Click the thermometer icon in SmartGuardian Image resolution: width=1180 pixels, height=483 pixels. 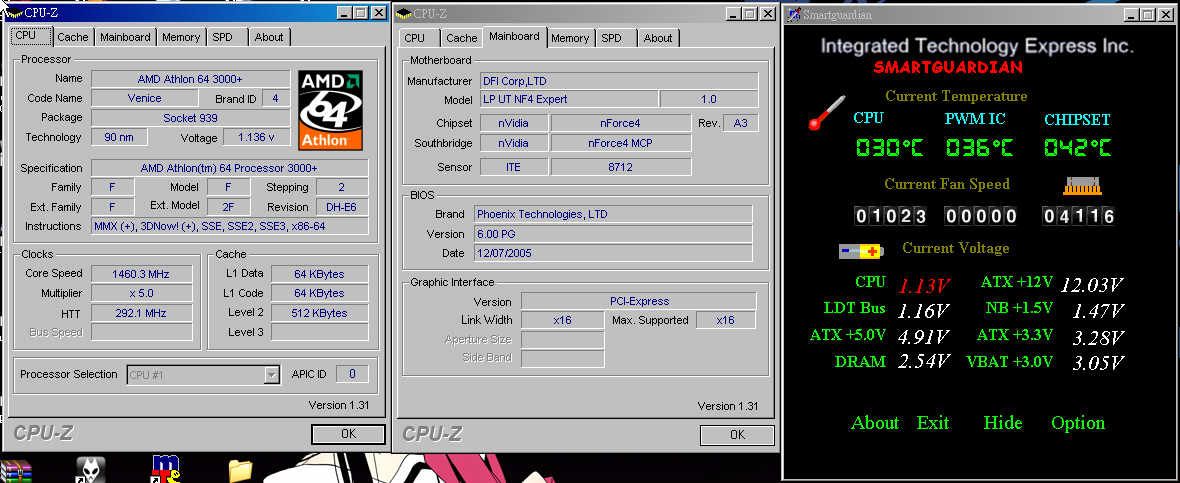pos(826,113)
